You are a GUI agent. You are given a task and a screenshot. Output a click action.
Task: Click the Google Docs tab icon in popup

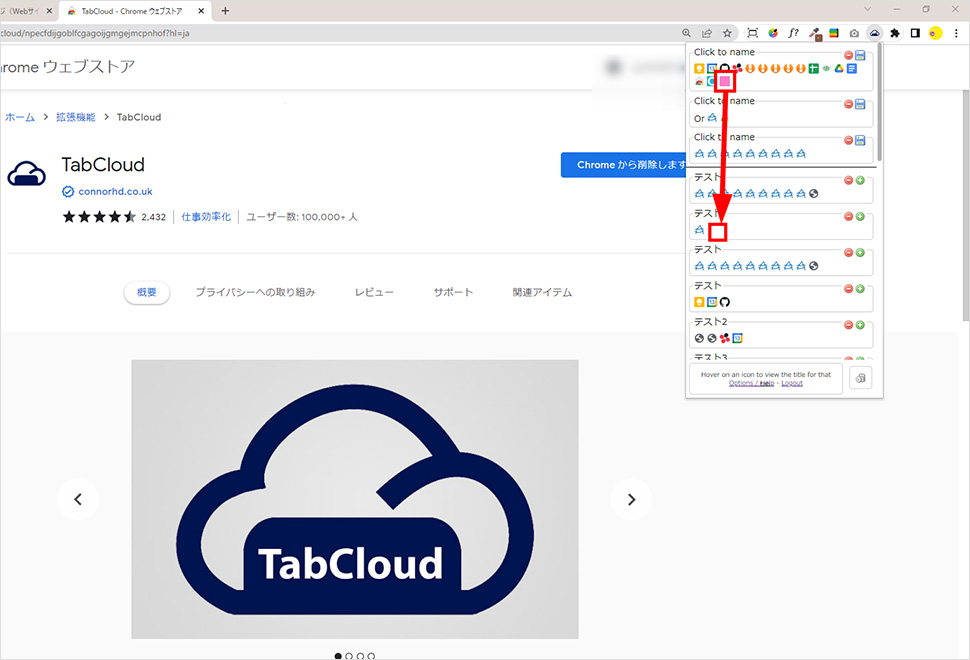852,68
